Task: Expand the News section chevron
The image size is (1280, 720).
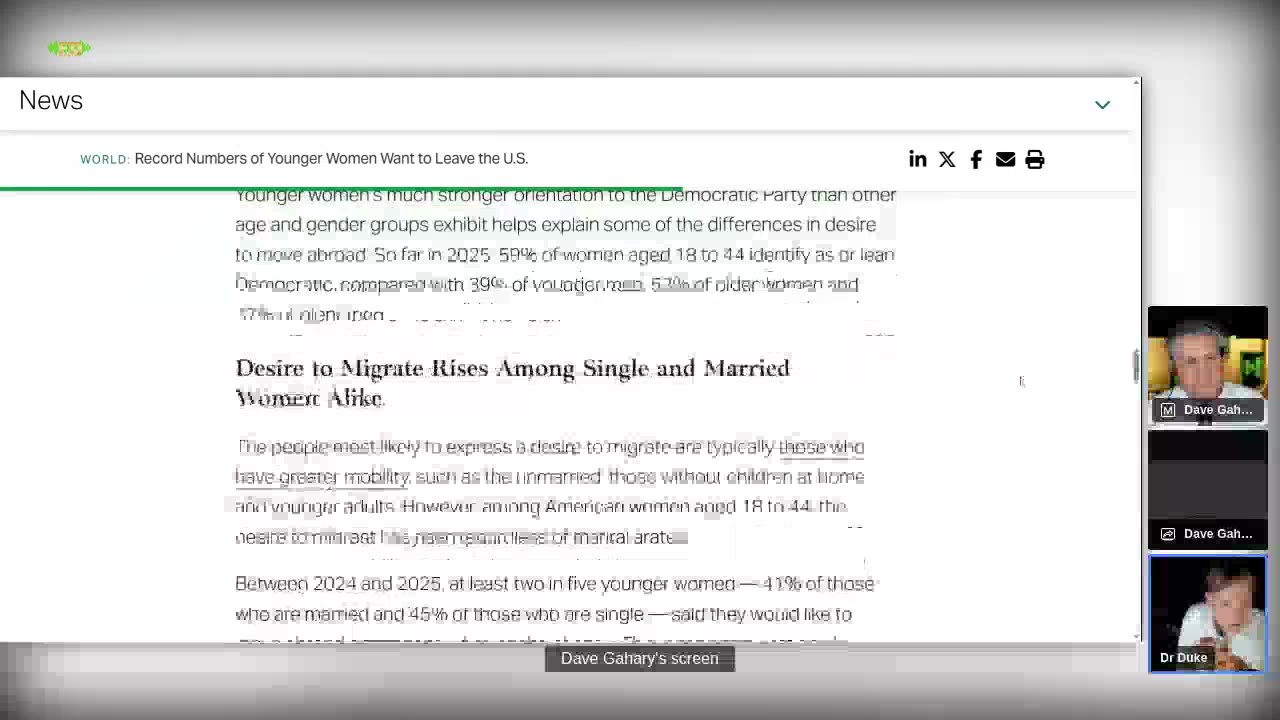Action: 1102,104
